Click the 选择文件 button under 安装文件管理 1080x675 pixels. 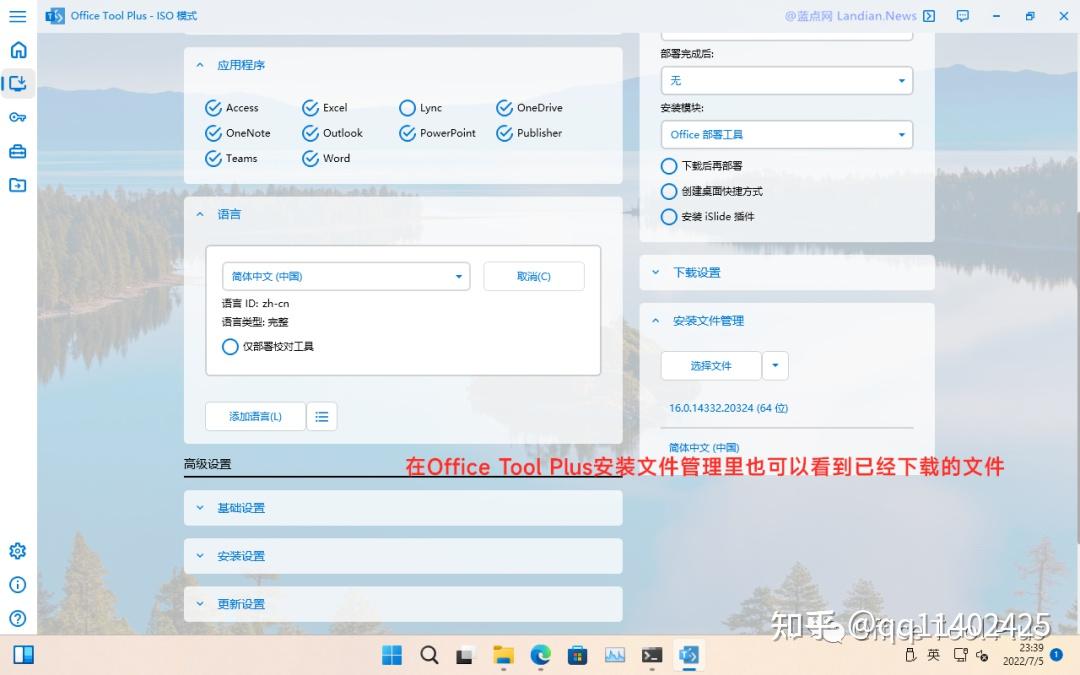710,365
